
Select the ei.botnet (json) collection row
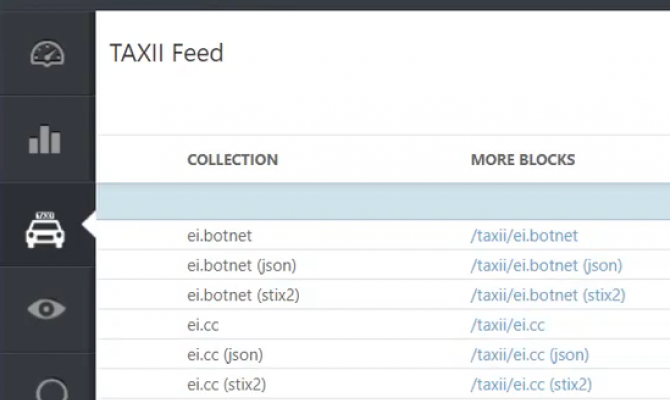tap(241, 265)
